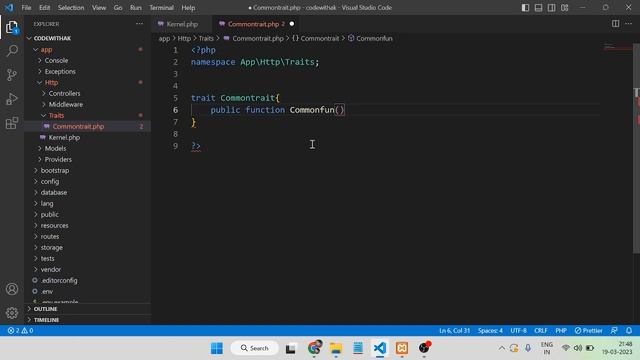This screenshot has width=640, height=360.
Task: Open the Help menu
Action: (x=188, y=8)
